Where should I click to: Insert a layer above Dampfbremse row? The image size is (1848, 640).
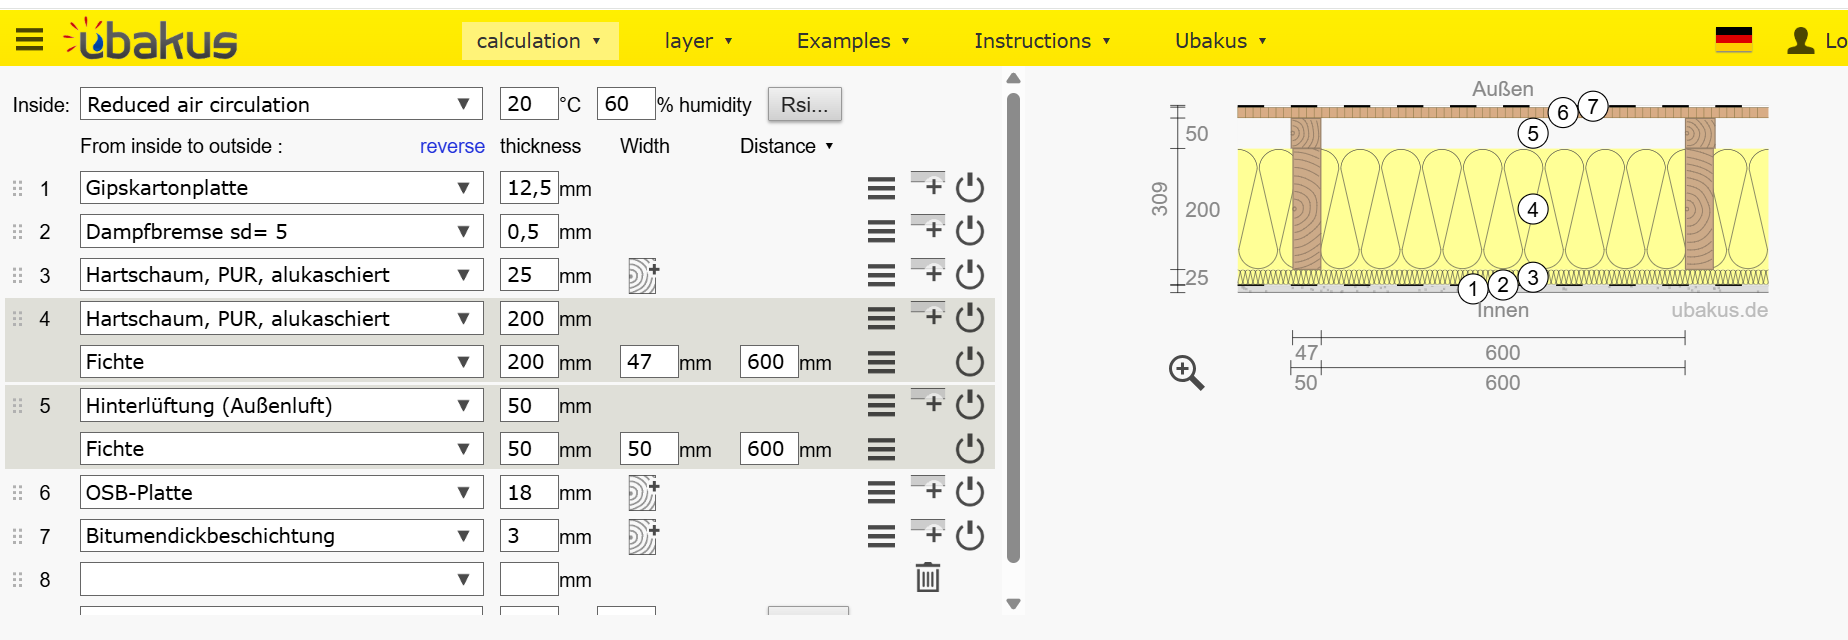coord(927,228)
